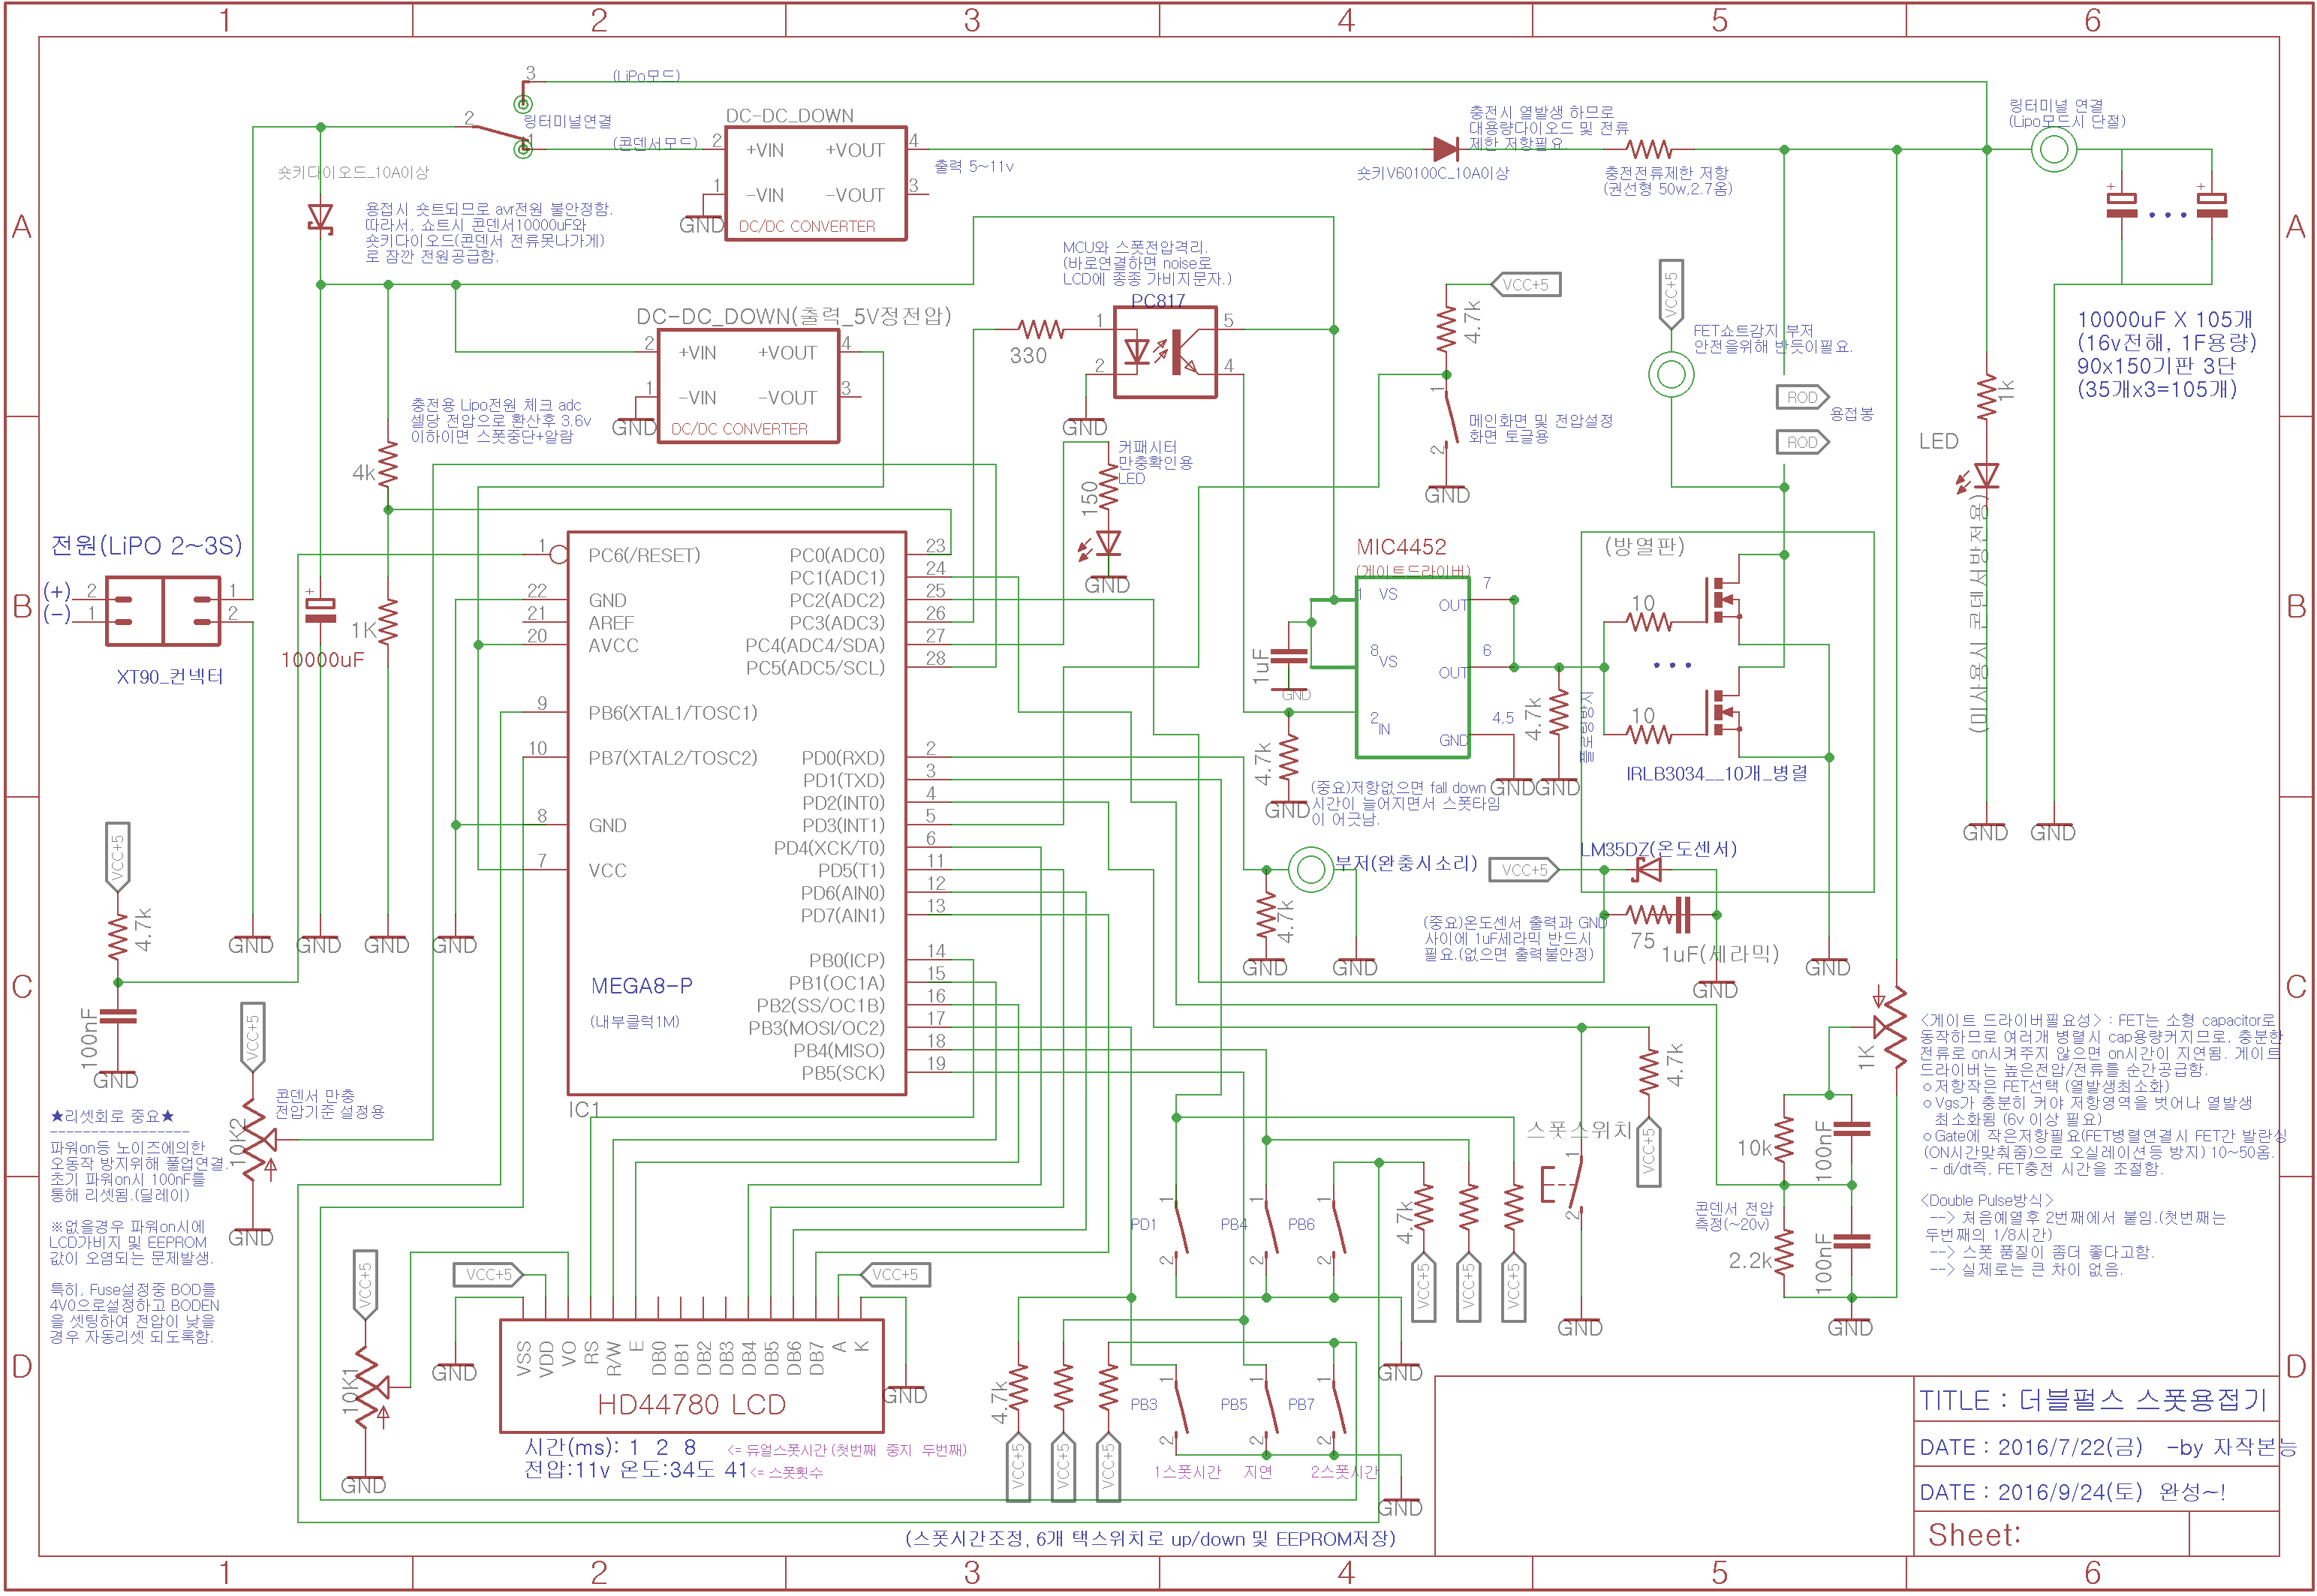Click the LM35DZ temperature sensor symbol
This screenshot has height=1596, width=2317.
1646,869
